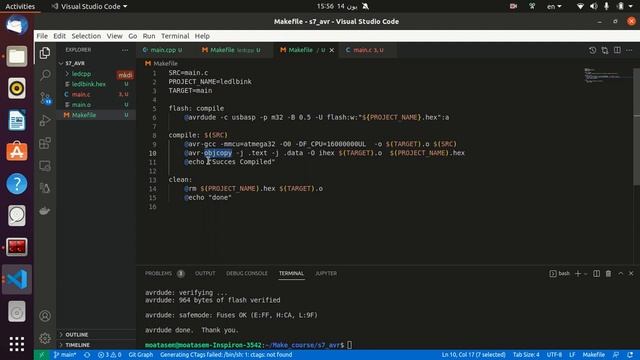Open notifications bell in status bar
This screenshot has width=640, height=360.
pos(630,355)
